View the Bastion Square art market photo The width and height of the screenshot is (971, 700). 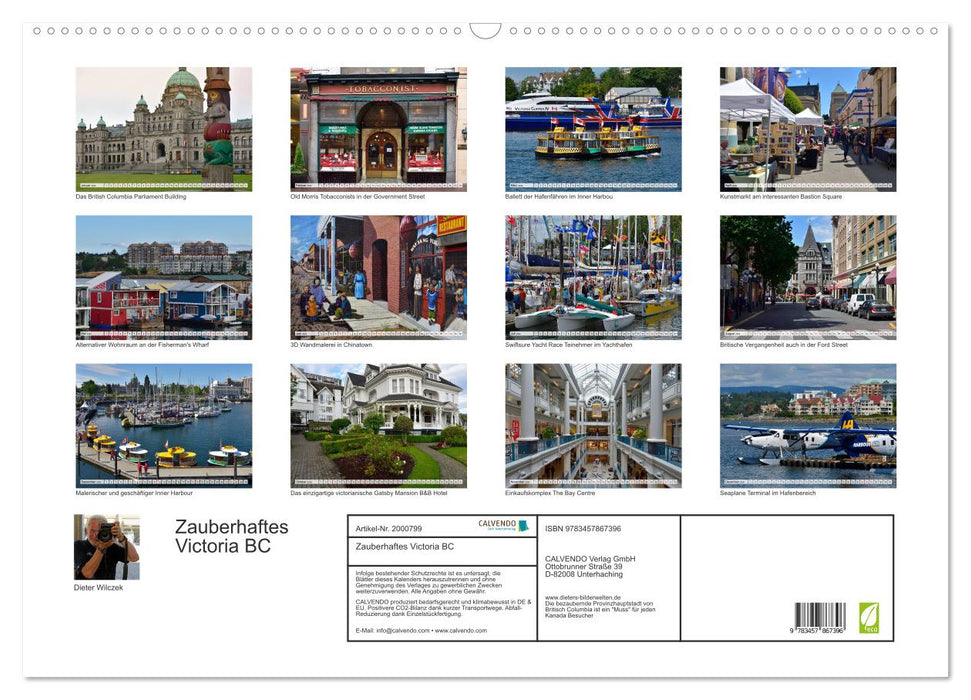click(807, 128)
